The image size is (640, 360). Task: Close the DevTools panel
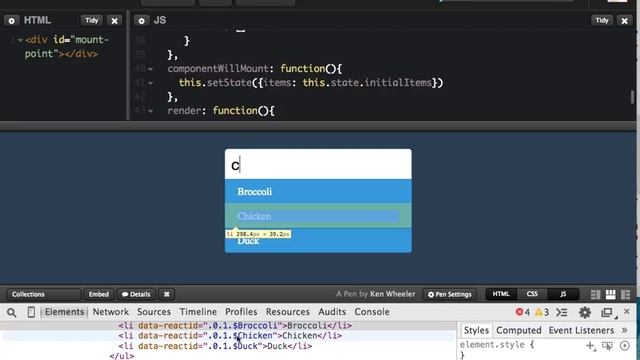(627, 312)
